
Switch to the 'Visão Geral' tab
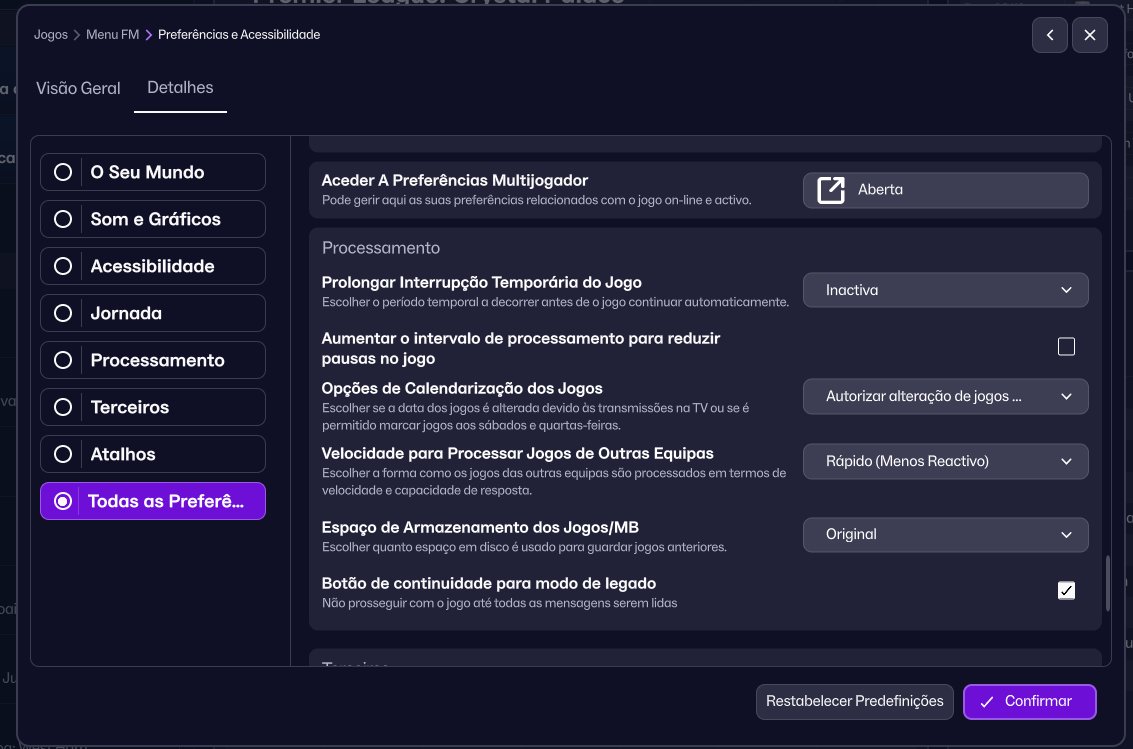point(78,88)
